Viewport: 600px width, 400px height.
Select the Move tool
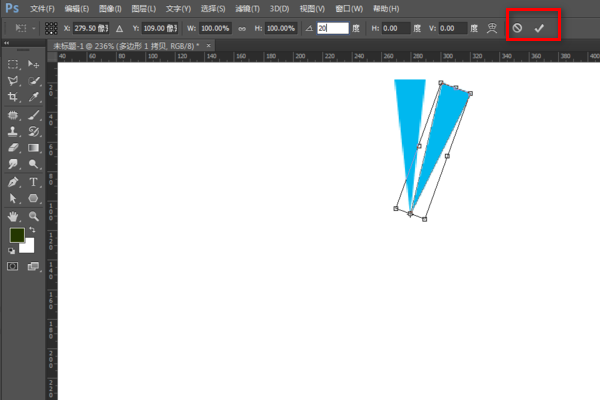click(x=34, y=64)
